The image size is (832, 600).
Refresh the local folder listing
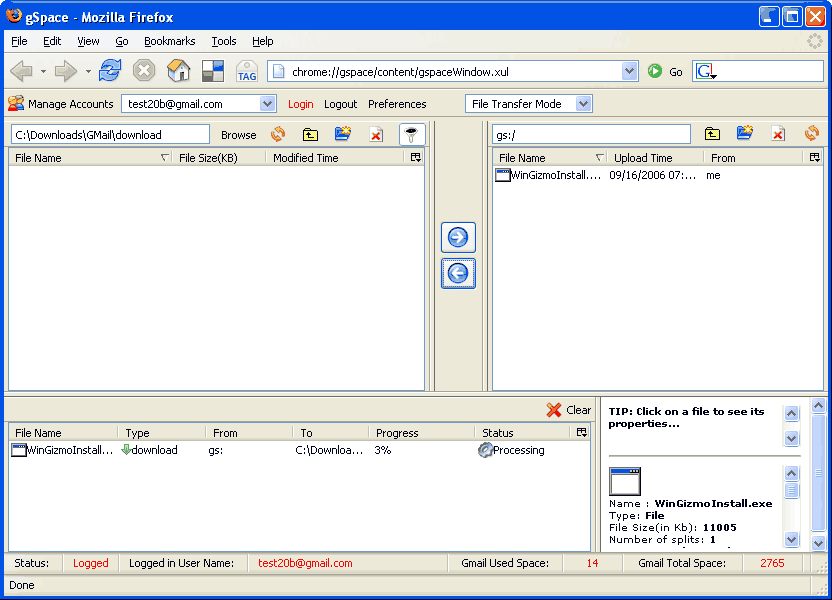point(278,134)
